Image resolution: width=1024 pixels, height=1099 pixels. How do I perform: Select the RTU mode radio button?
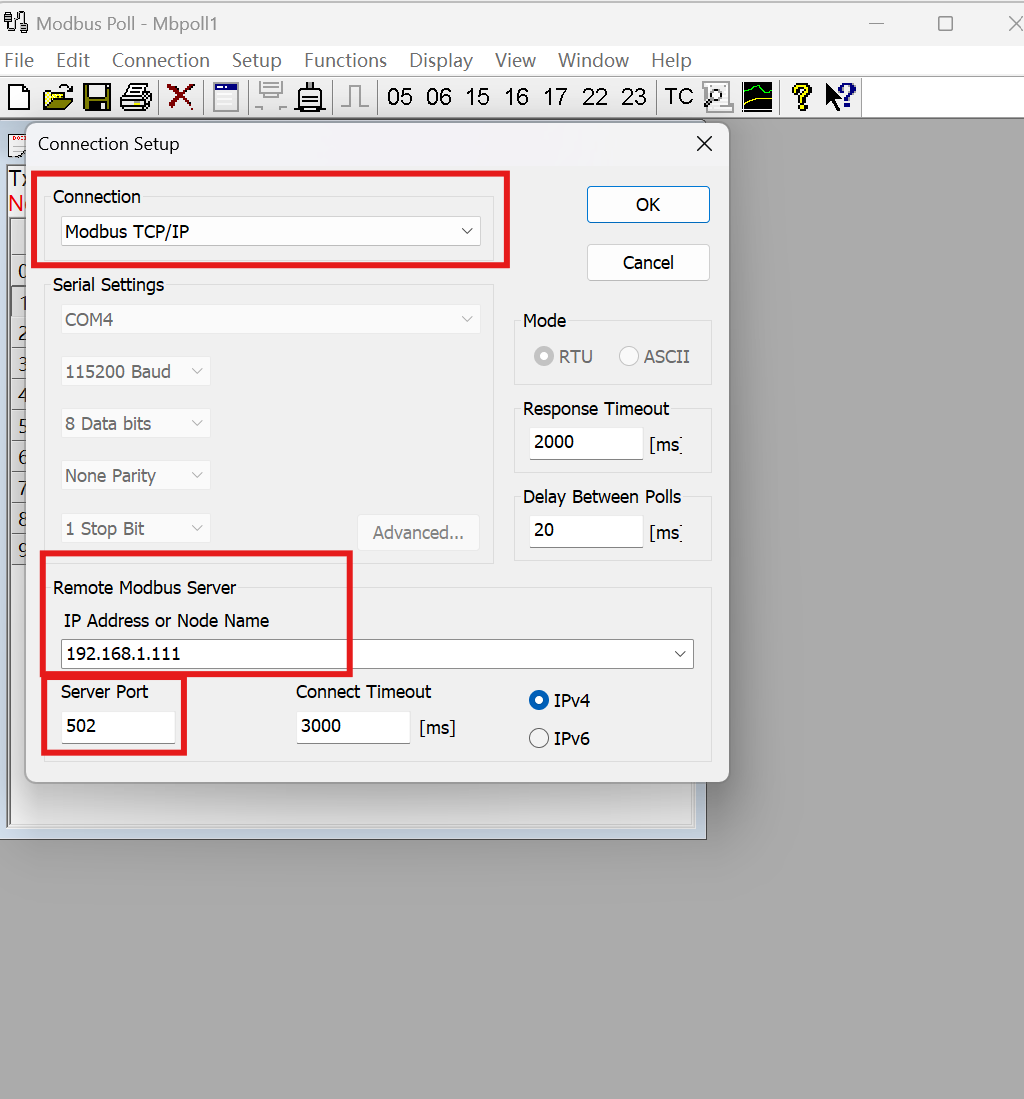[x=543, y=356]
